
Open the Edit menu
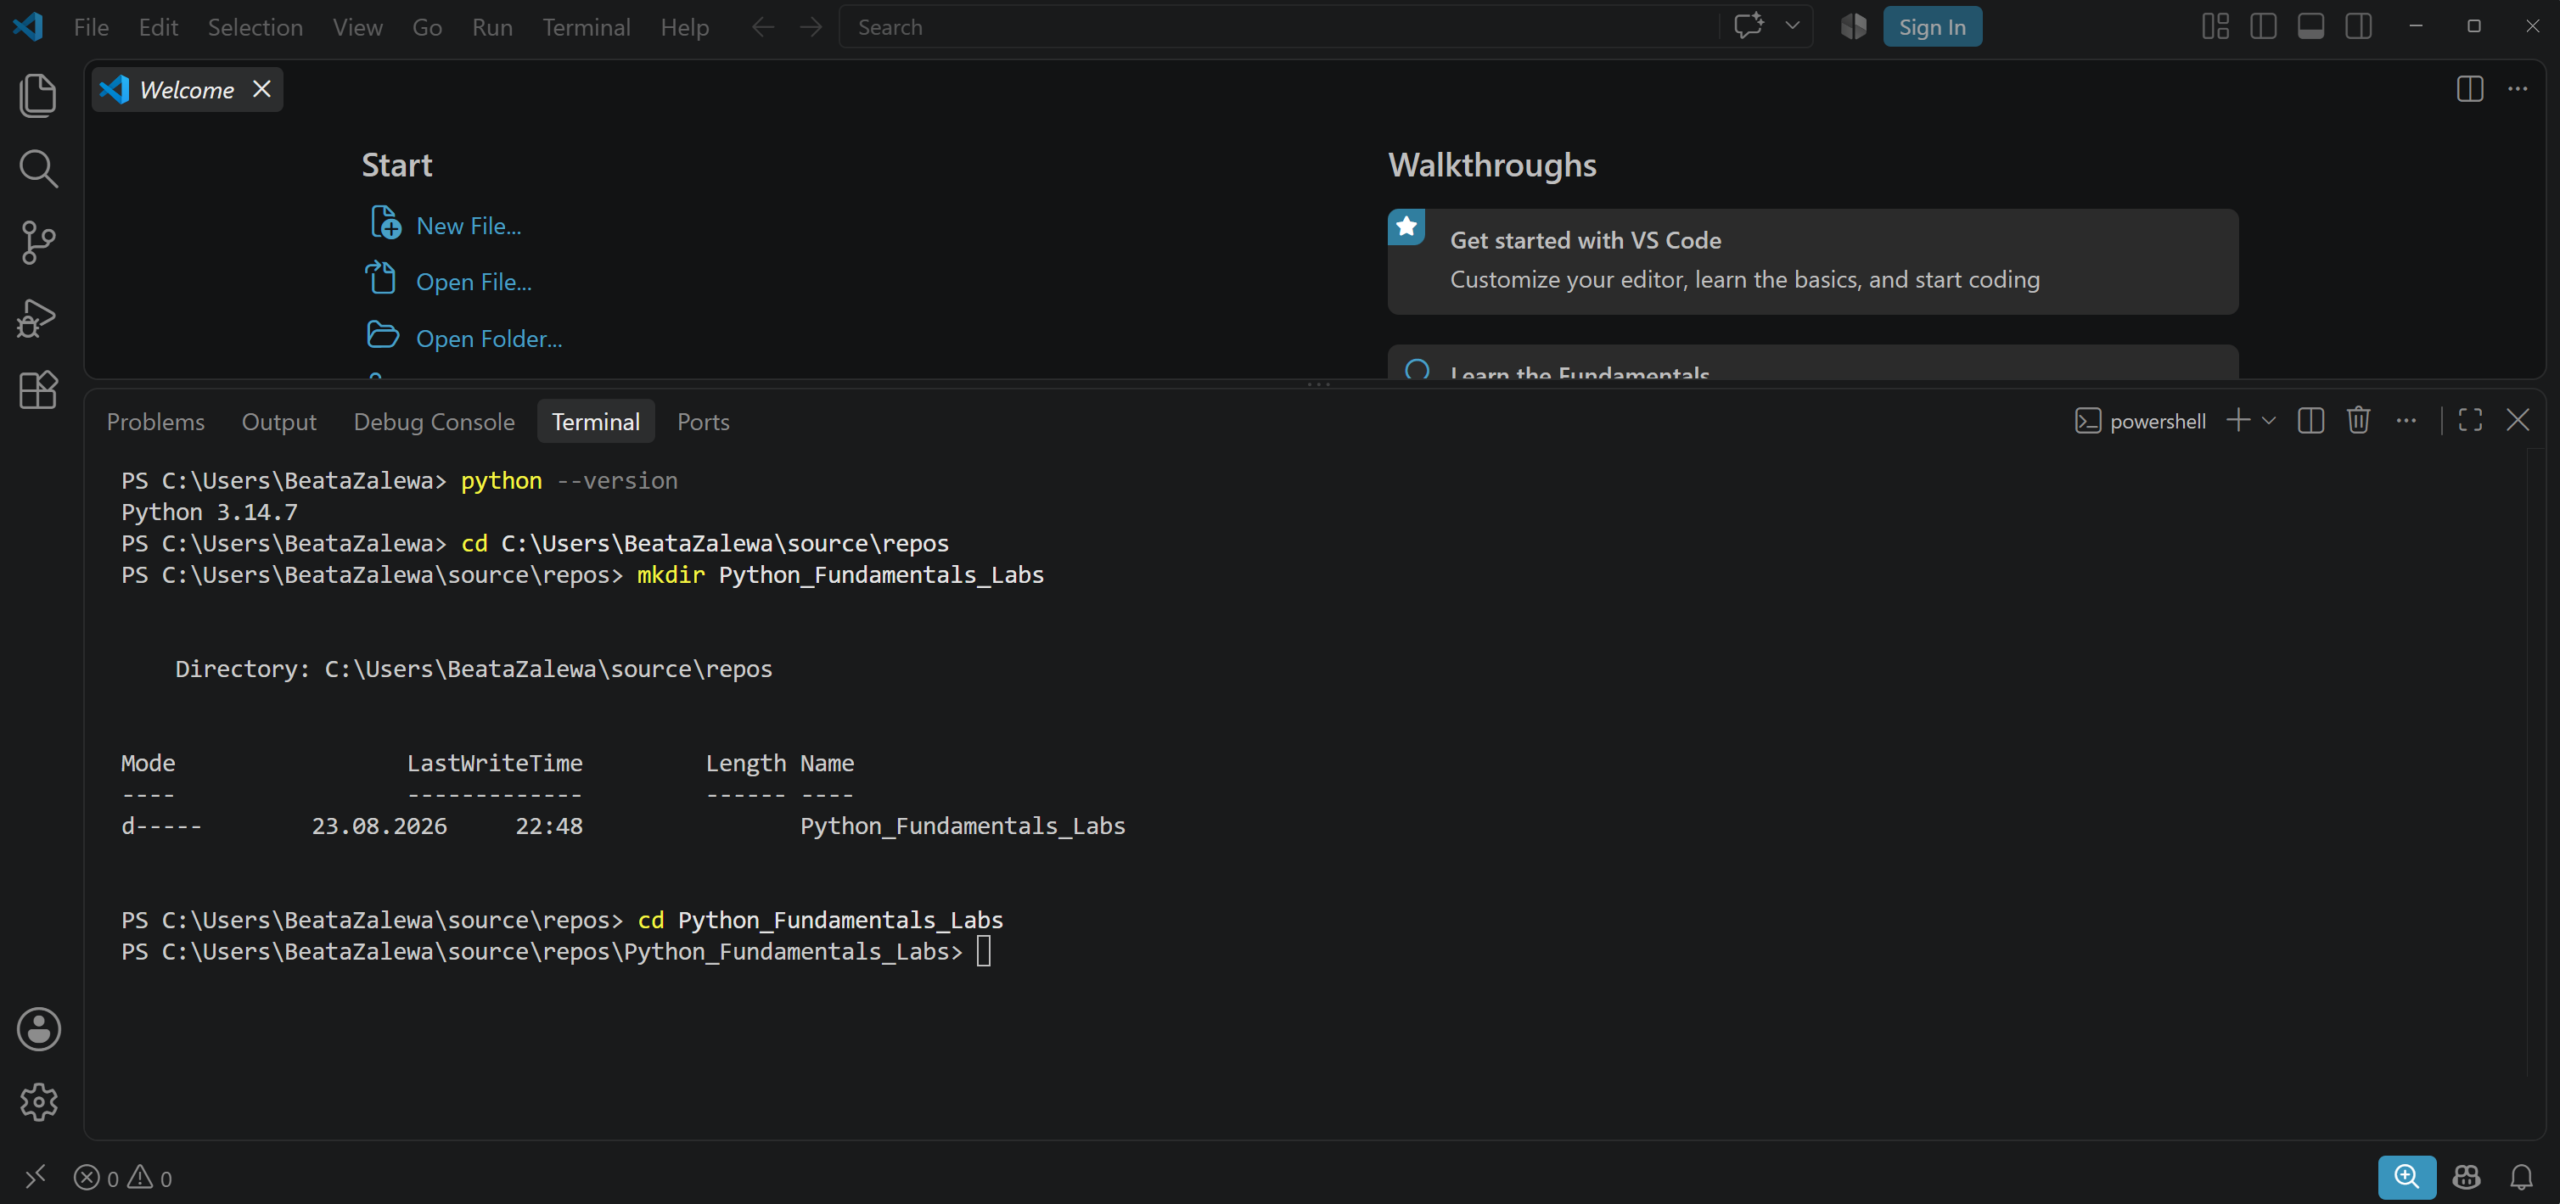coord(158,27)
